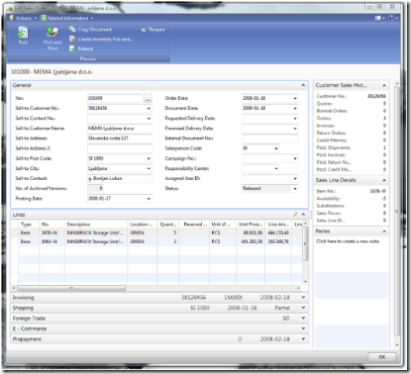Click the Sell-to Customer Name field

pyautogui.click(x=119, y=128)
